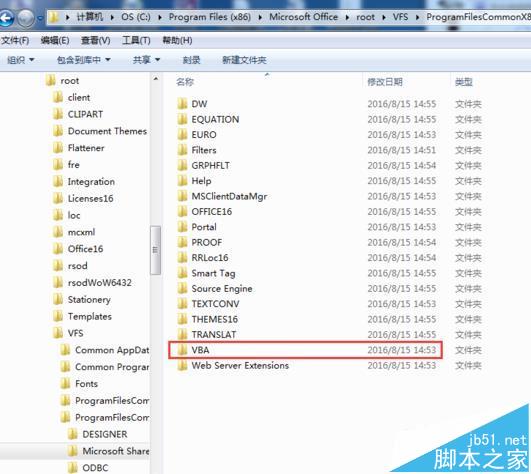Select Program Files (x86) breadcrumb
This screenshot has width=531, height=474.
click(210, 17)
